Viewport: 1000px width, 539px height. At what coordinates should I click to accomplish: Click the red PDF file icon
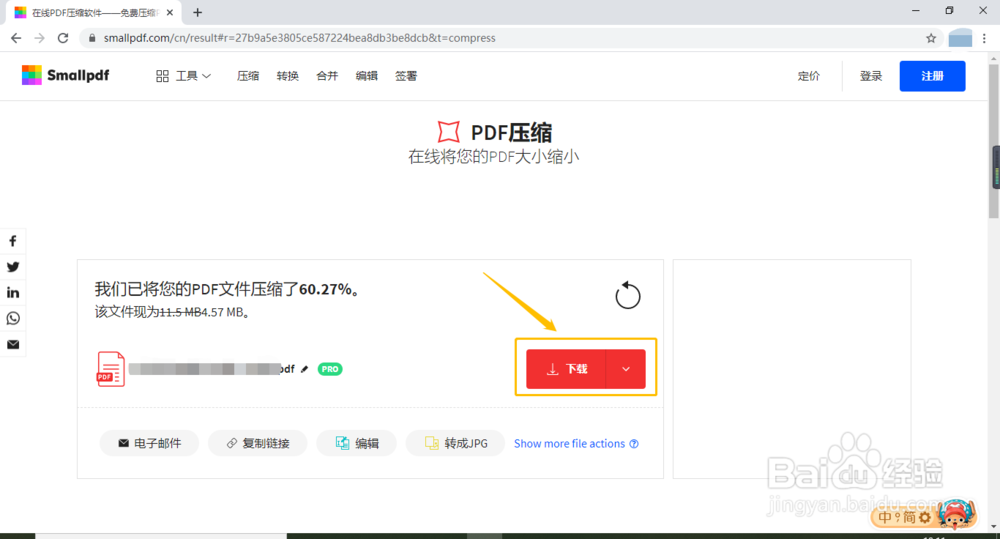(x=110, y=369)
